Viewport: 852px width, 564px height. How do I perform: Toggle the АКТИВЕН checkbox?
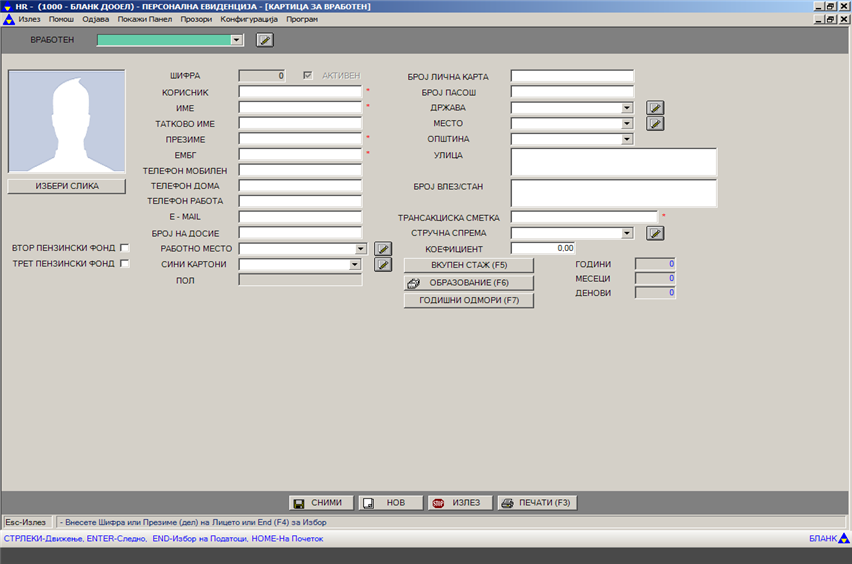(x=308, y=76)
